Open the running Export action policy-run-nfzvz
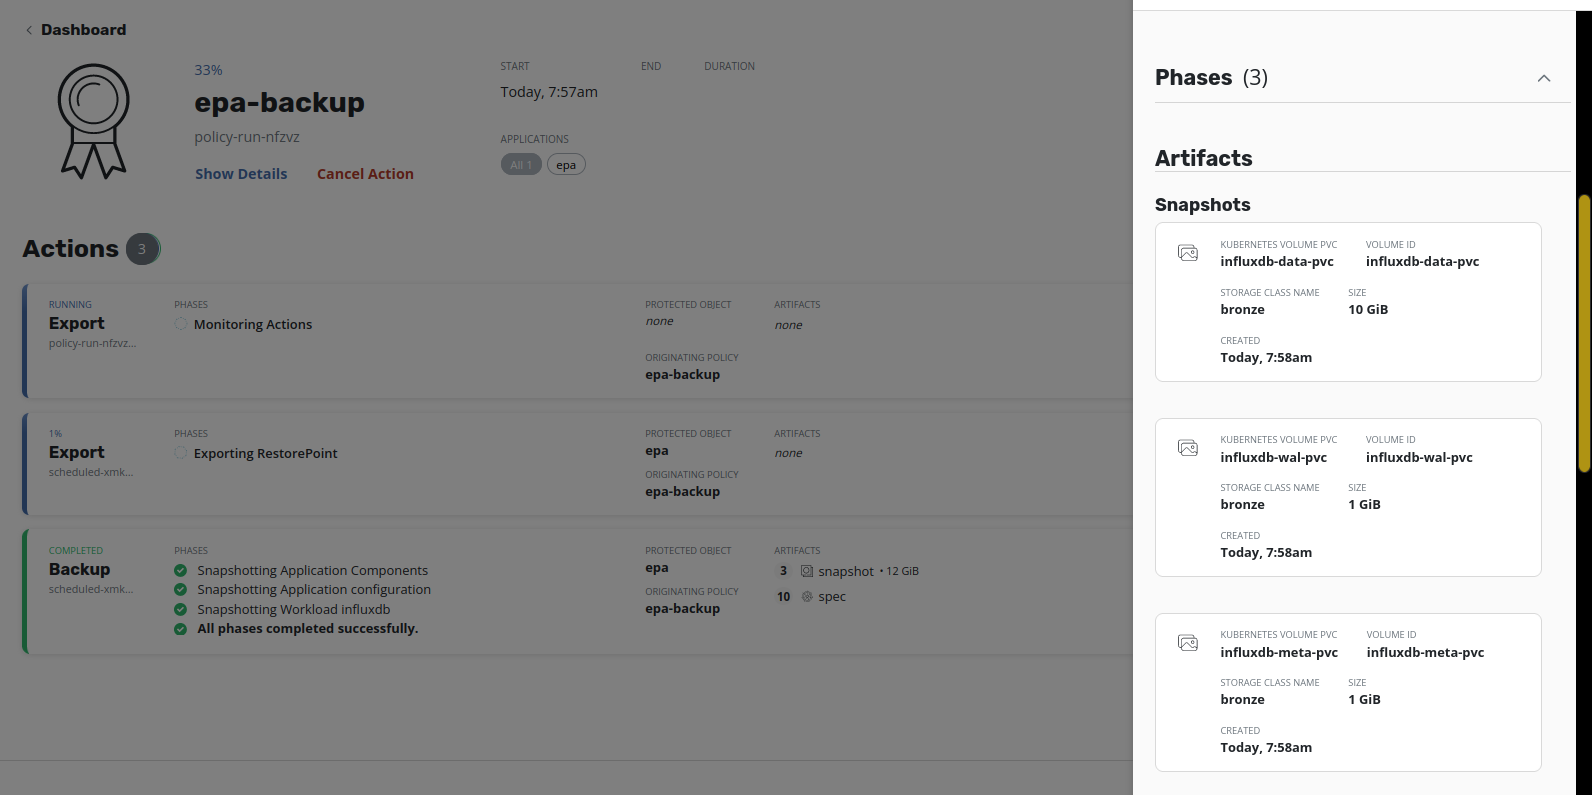This screenshot has height=795, width=1592. (578, 341)
